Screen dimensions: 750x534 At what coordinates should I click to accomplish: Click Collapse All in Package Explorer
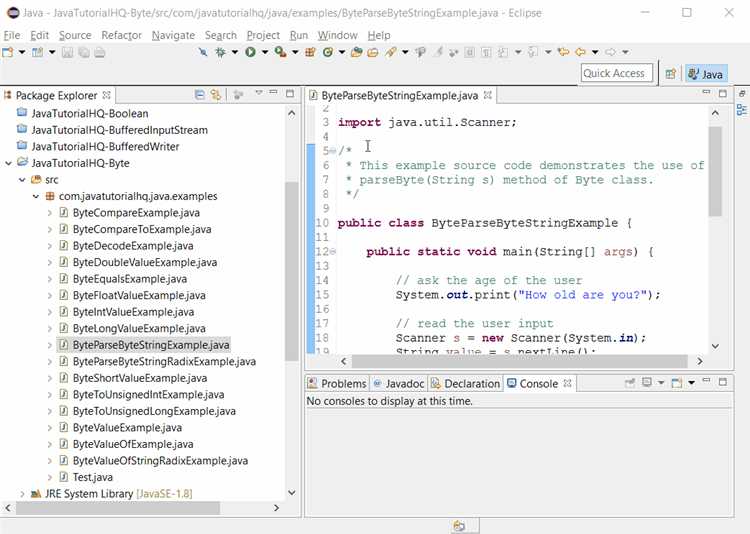point(200,95)
